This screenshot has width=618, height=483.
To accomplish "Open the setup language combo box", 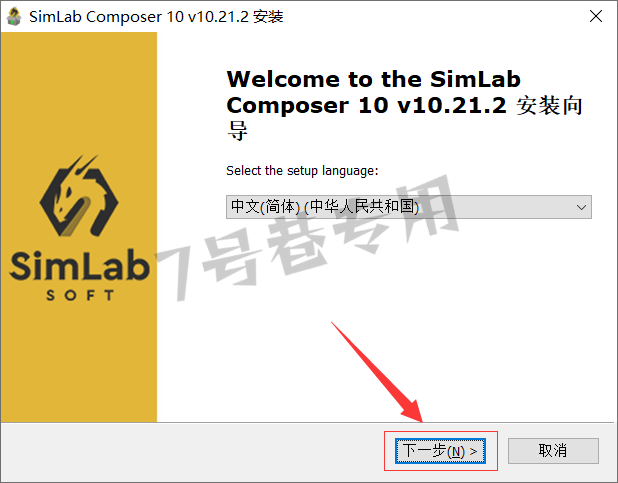I will (x=409, y=207).
